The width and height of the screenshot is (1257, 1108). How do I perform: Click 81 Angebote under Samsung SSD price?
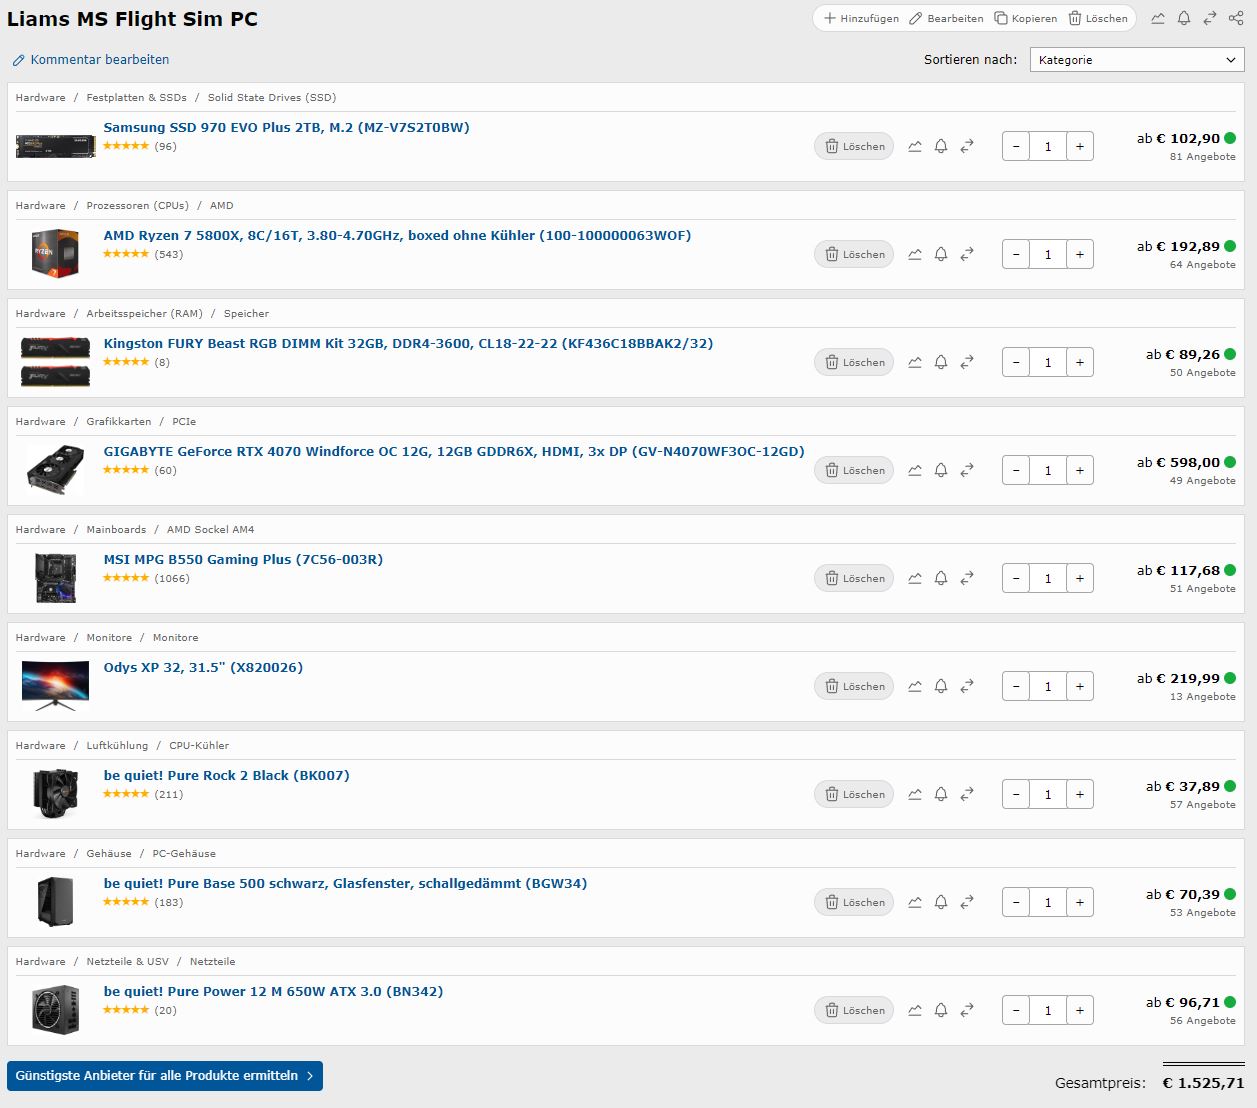[1202, 157]
